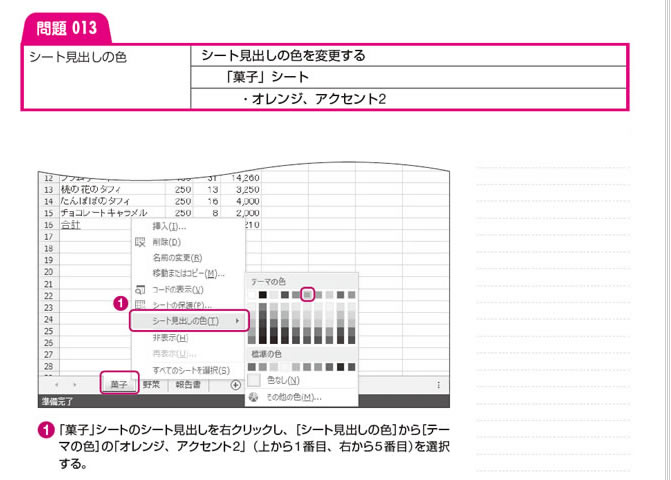Open the 報告書 sheet tab
671x480 pixels.
point(192,384)
